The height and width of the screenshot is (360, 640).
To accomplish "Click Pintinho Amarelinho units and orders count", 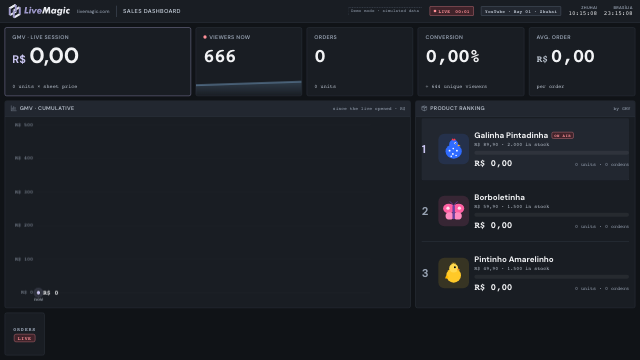I will (602, 289).
